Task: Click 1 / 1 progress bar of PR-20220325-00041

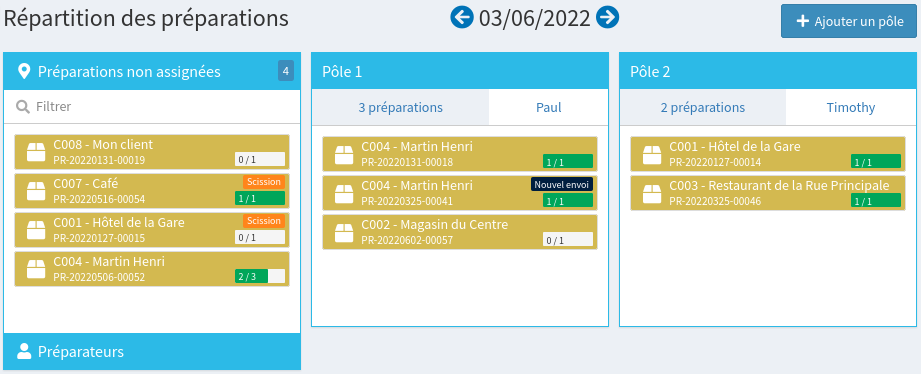Action: [567, 201]
